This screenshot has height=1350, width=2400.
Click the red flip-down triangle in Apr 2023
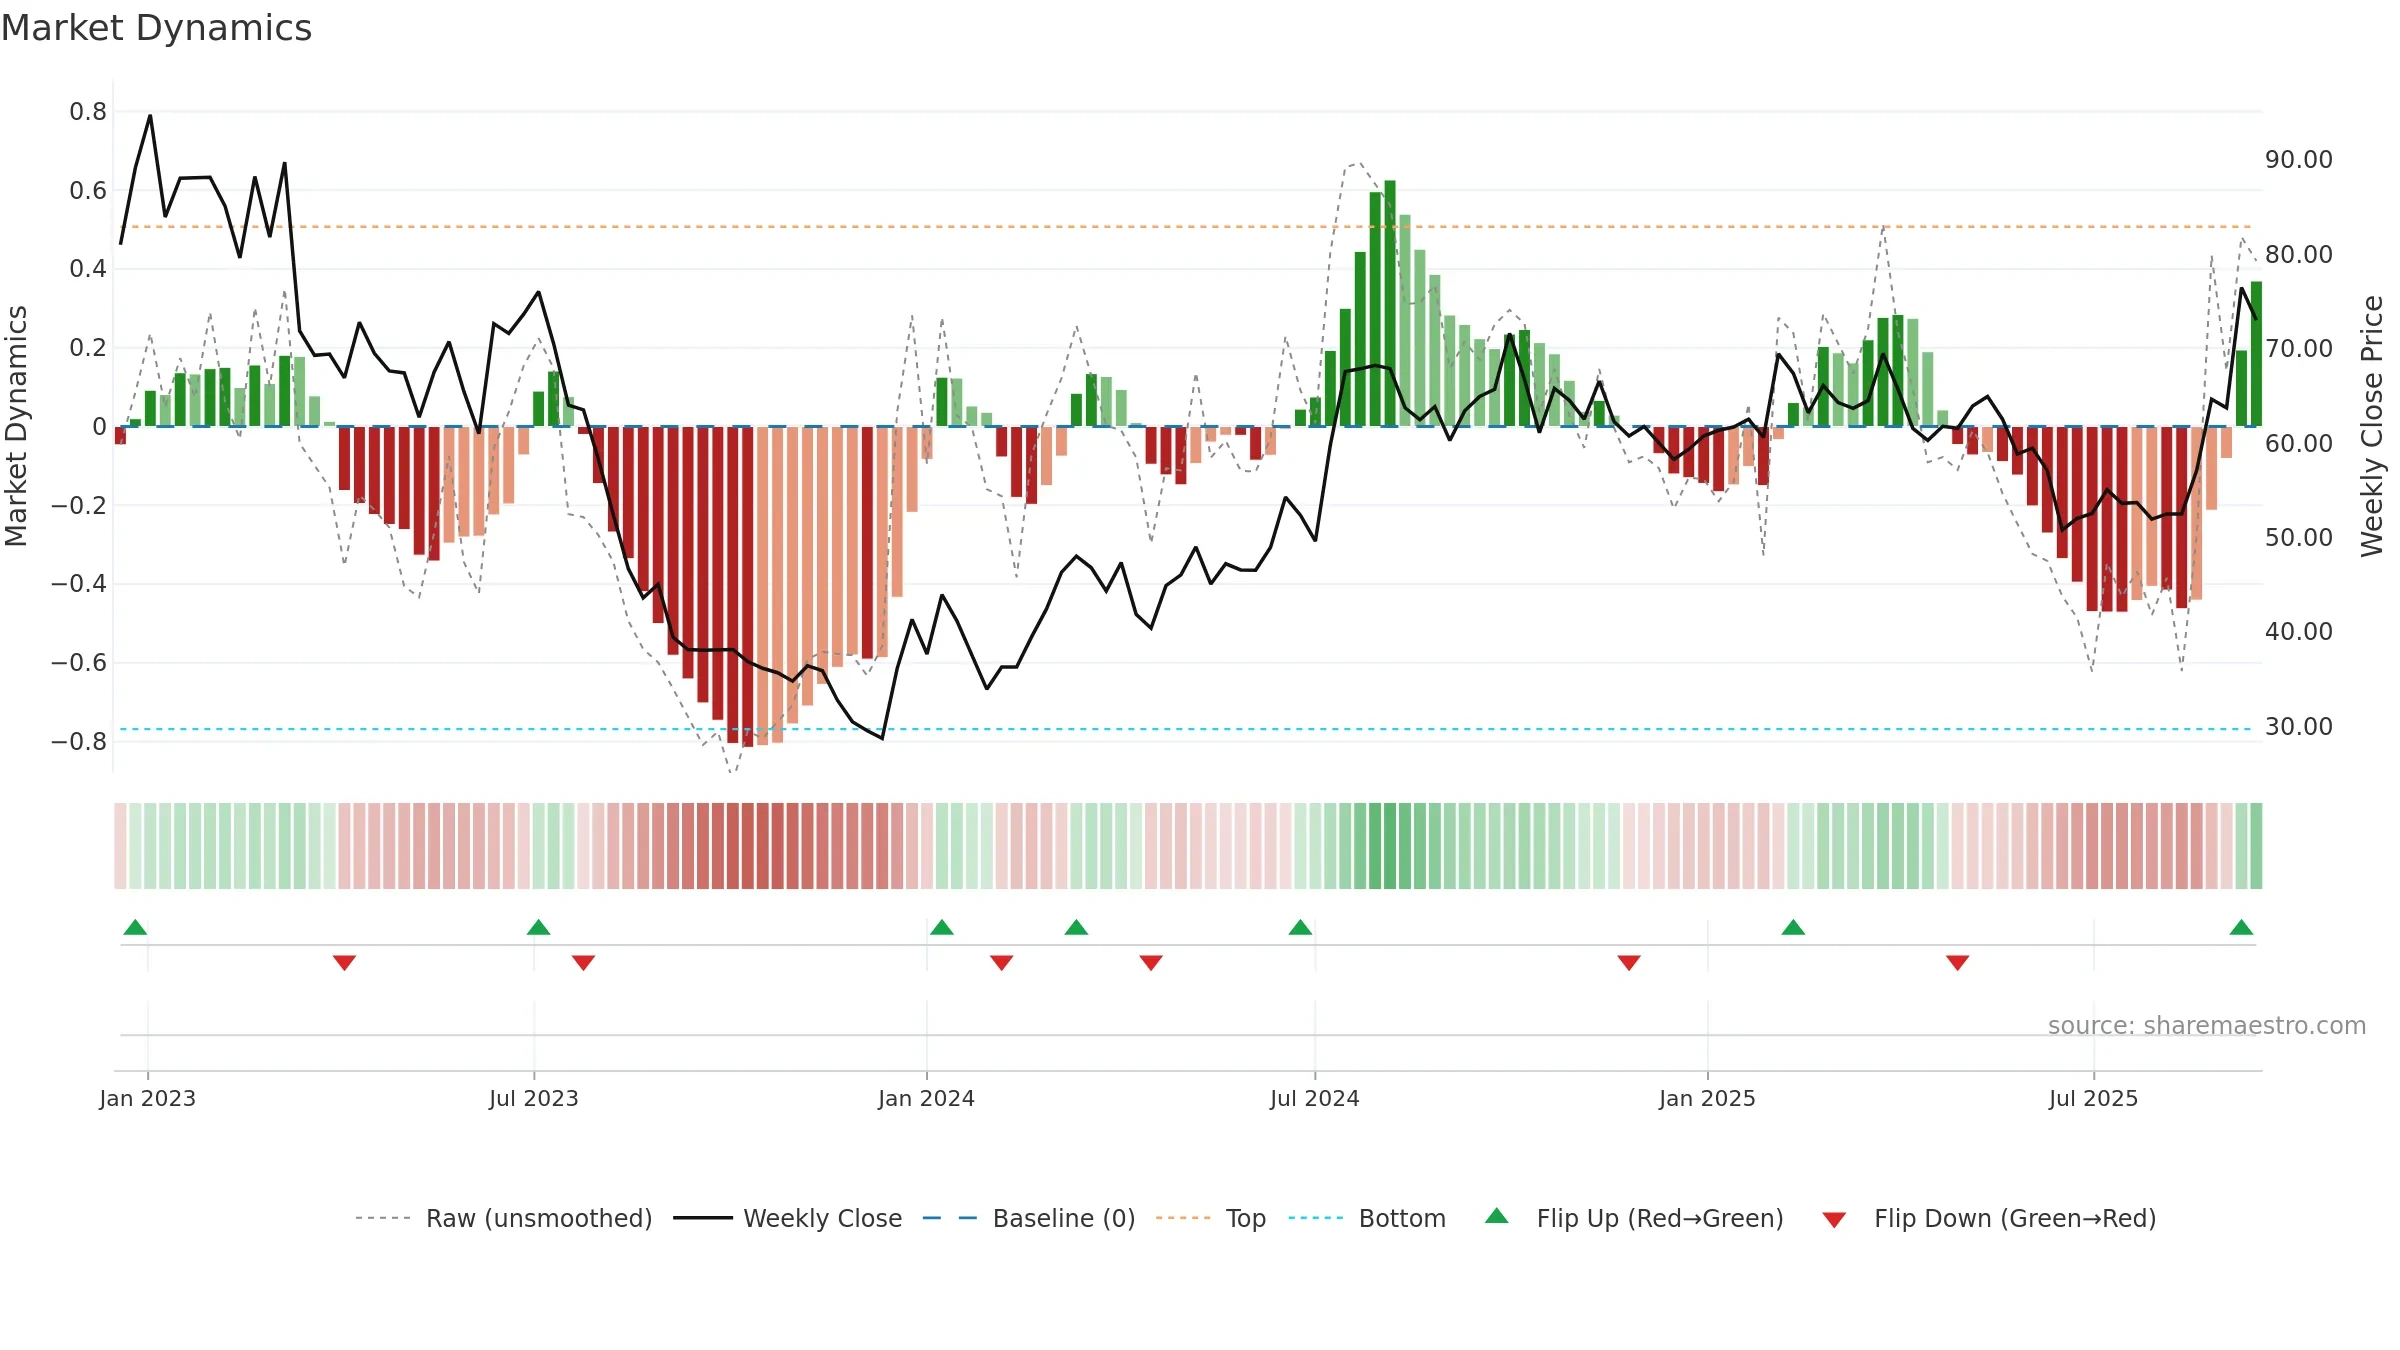tap(344, 963)
